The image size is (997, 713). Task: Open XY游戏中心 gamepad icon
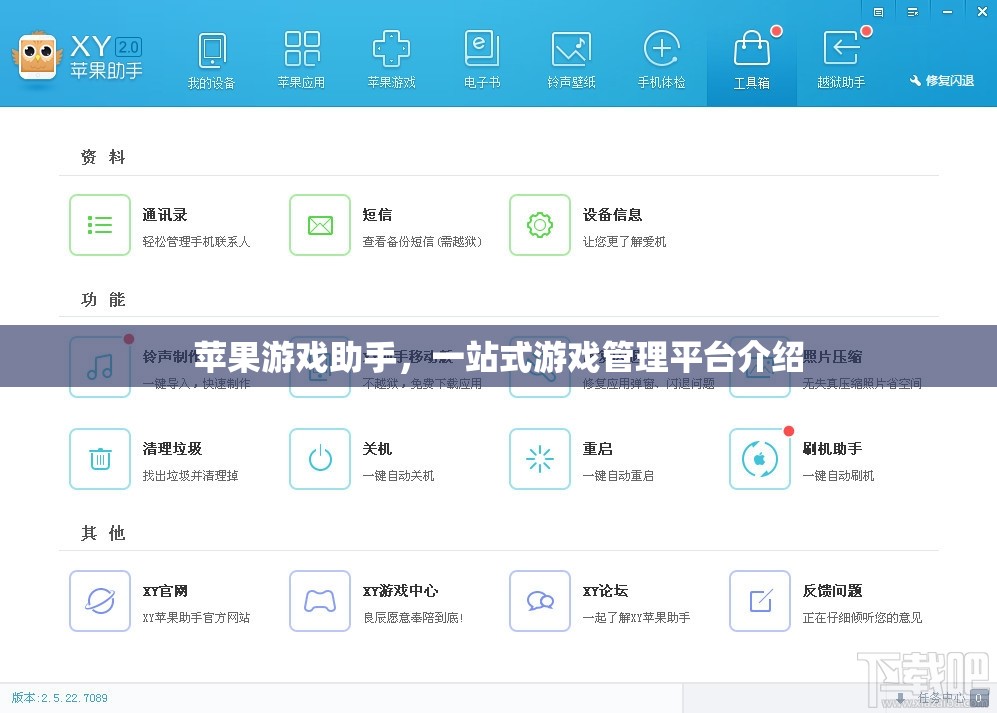coord(320,601)
